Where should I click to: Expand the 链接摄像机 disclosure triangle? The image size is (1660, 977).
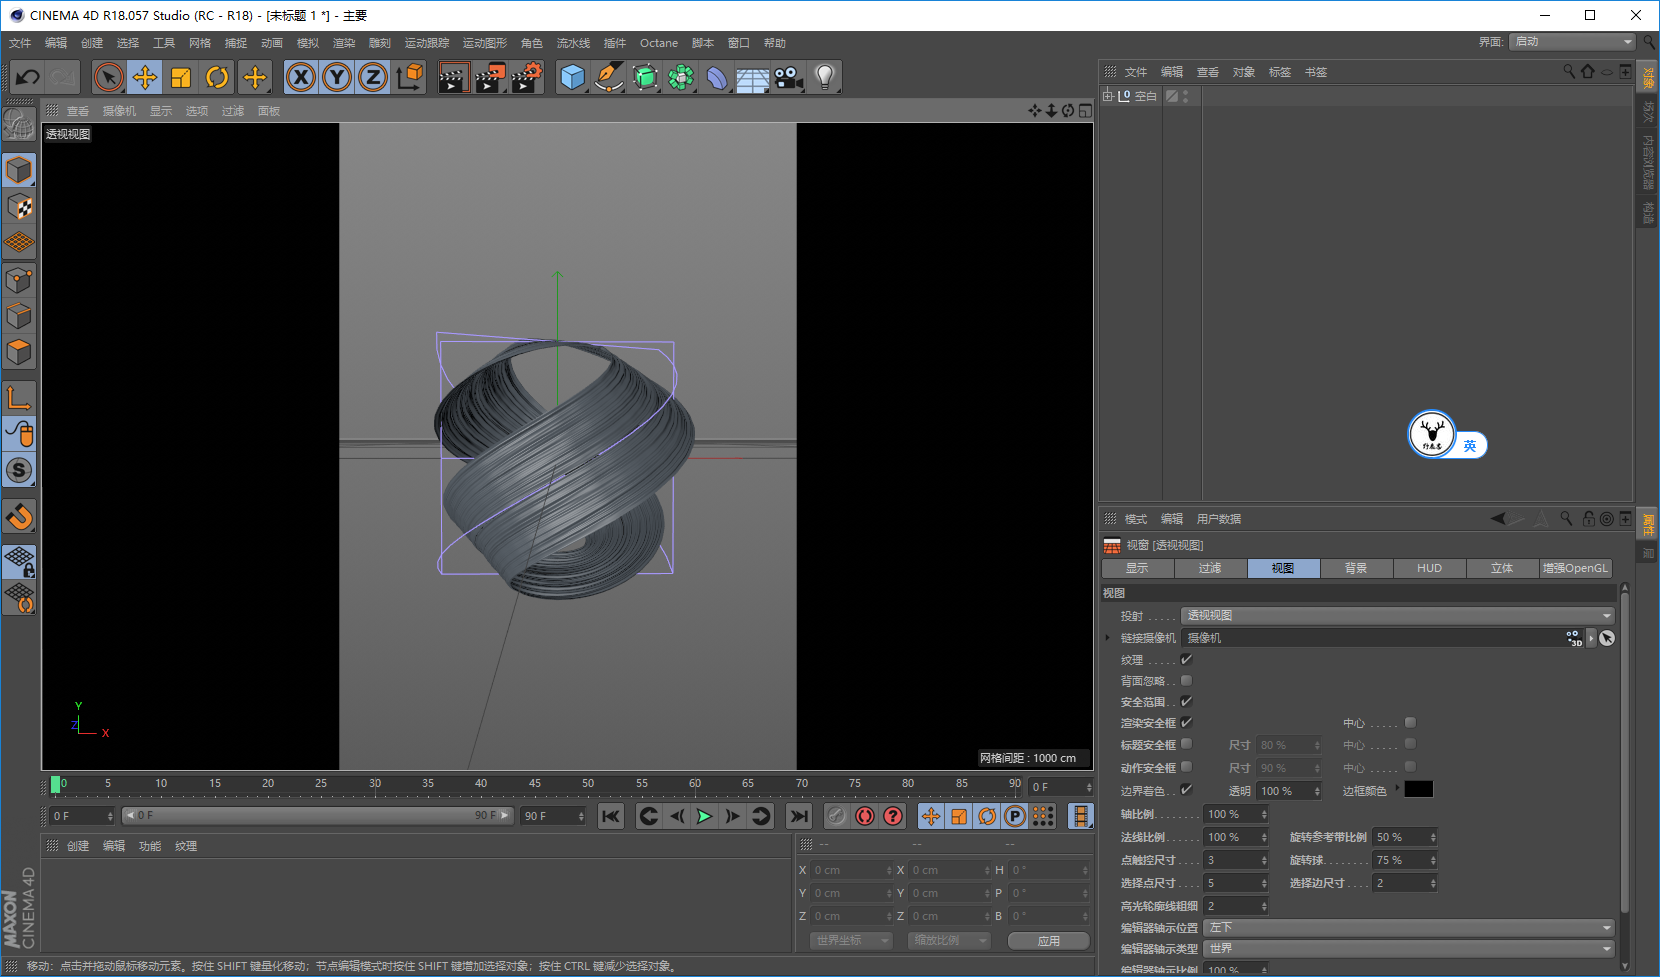pyautogui.click(x=1108, y=638)
